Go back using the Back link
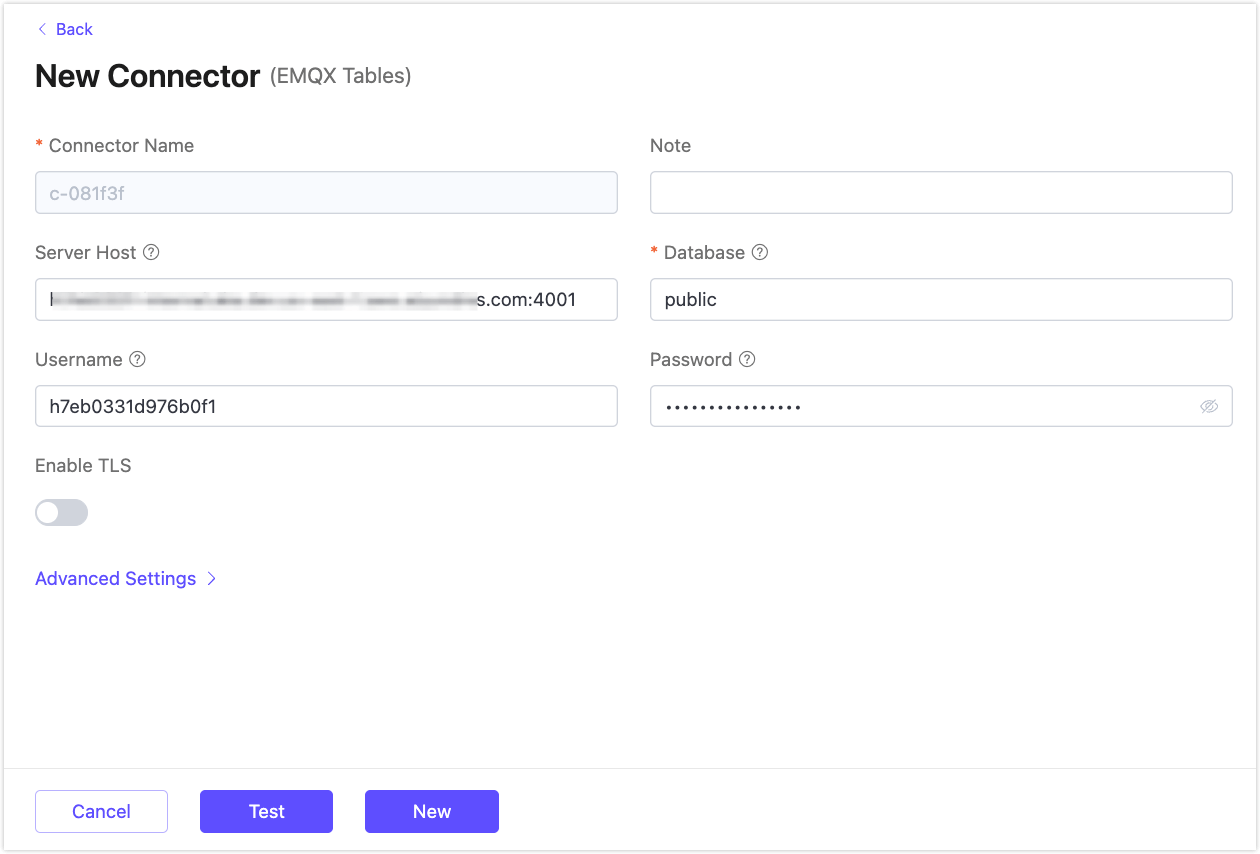Viewport: 1260px width, 854px height. coord(74,30)
